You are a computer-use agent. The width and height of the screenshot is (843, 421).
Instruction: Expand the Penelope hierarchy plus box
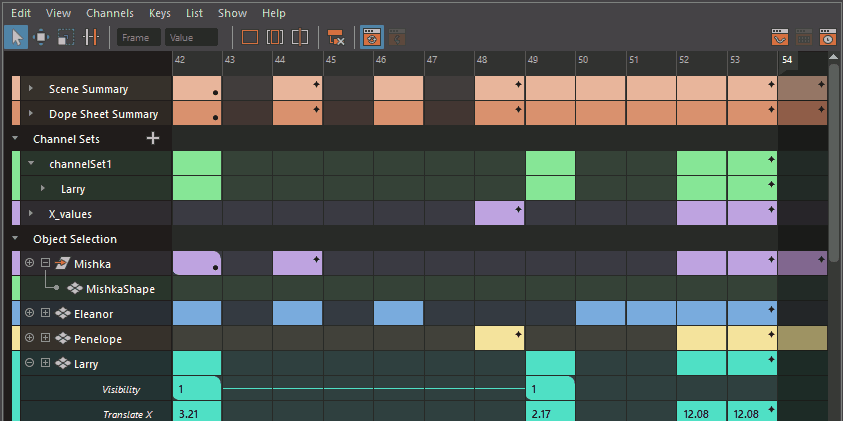[46, 339]
